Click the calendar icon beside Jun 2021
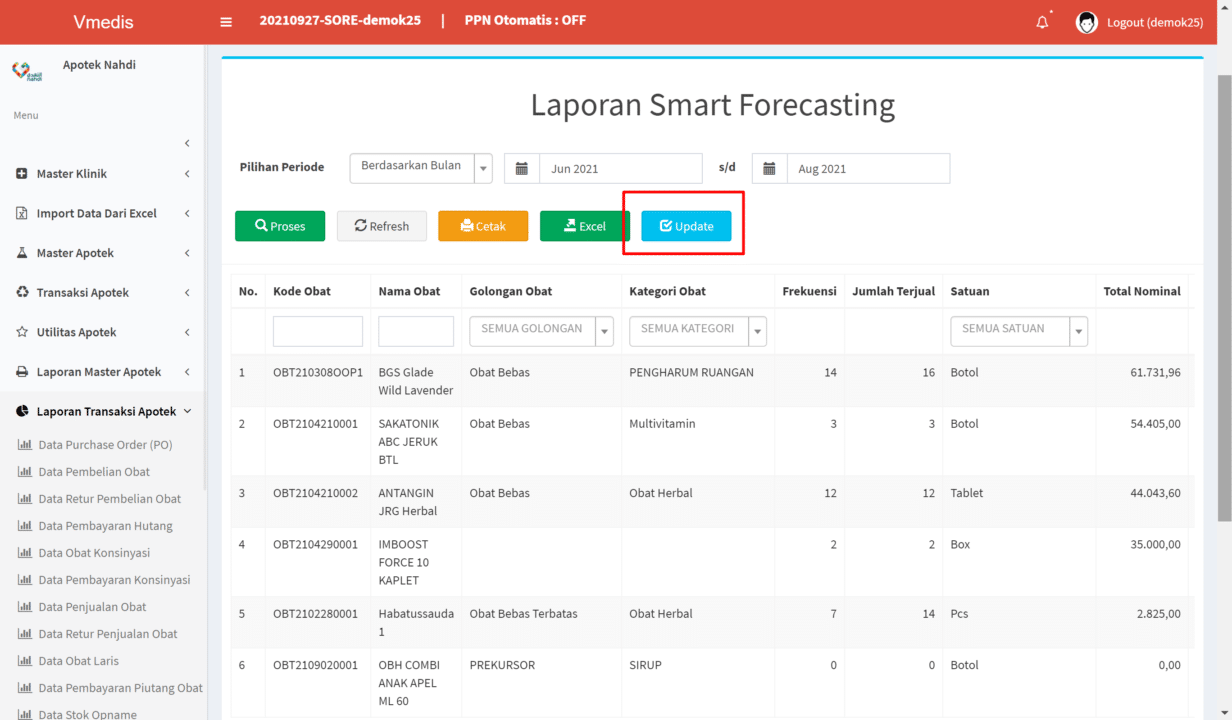Image resolution: width=1232 pixels, height=720 pixels. tap(522, 169)
